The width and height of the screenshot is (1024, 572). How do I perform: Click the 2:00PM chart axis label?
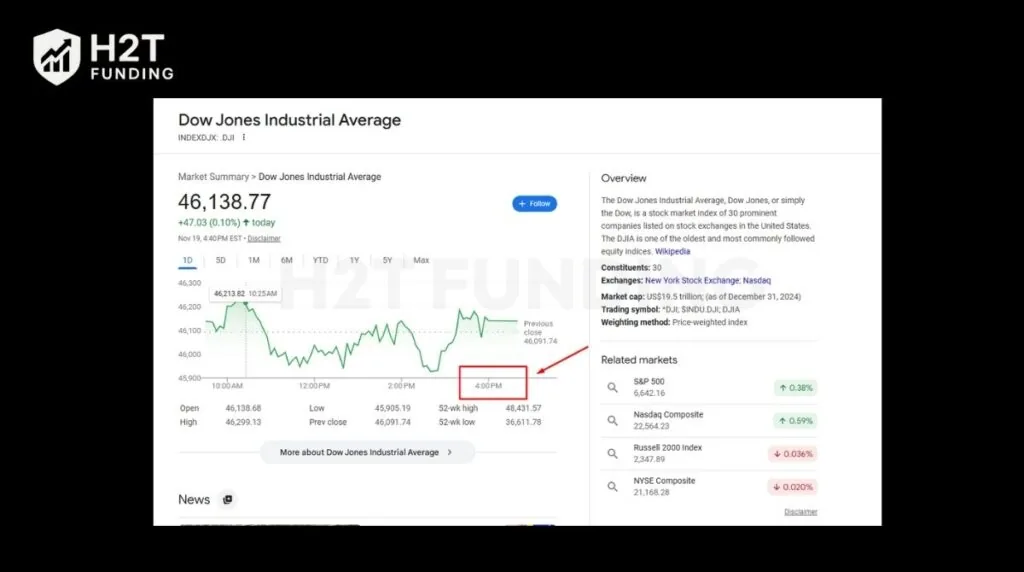pos(401,386)
